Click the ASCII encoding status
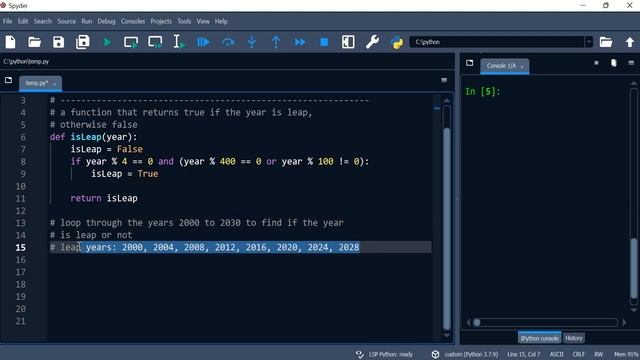 556,354
